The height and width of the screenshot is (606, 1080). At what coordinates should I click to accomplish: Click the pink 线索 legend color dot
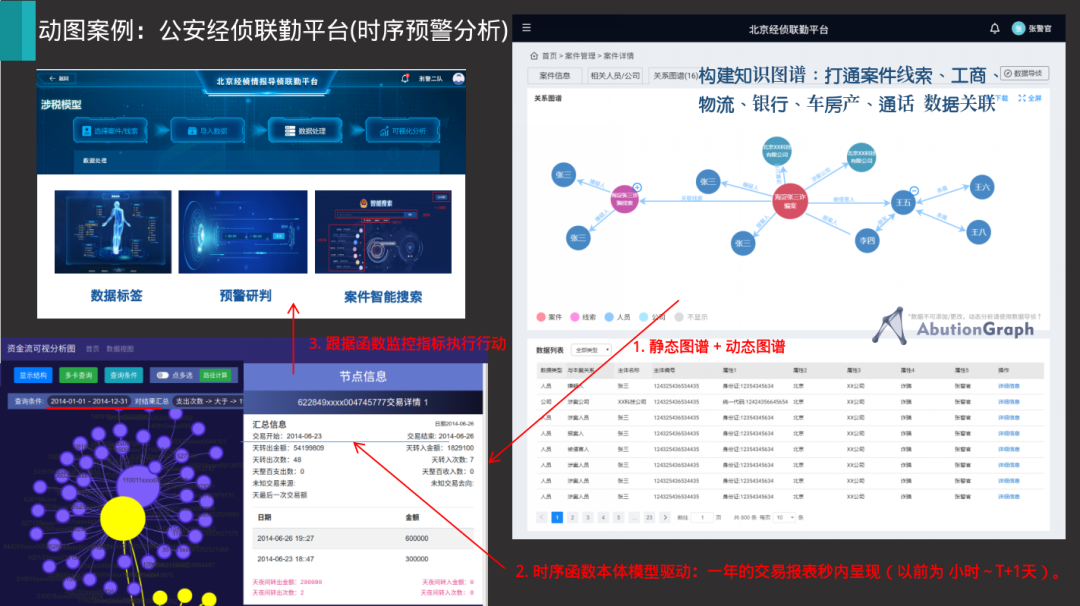574,315
